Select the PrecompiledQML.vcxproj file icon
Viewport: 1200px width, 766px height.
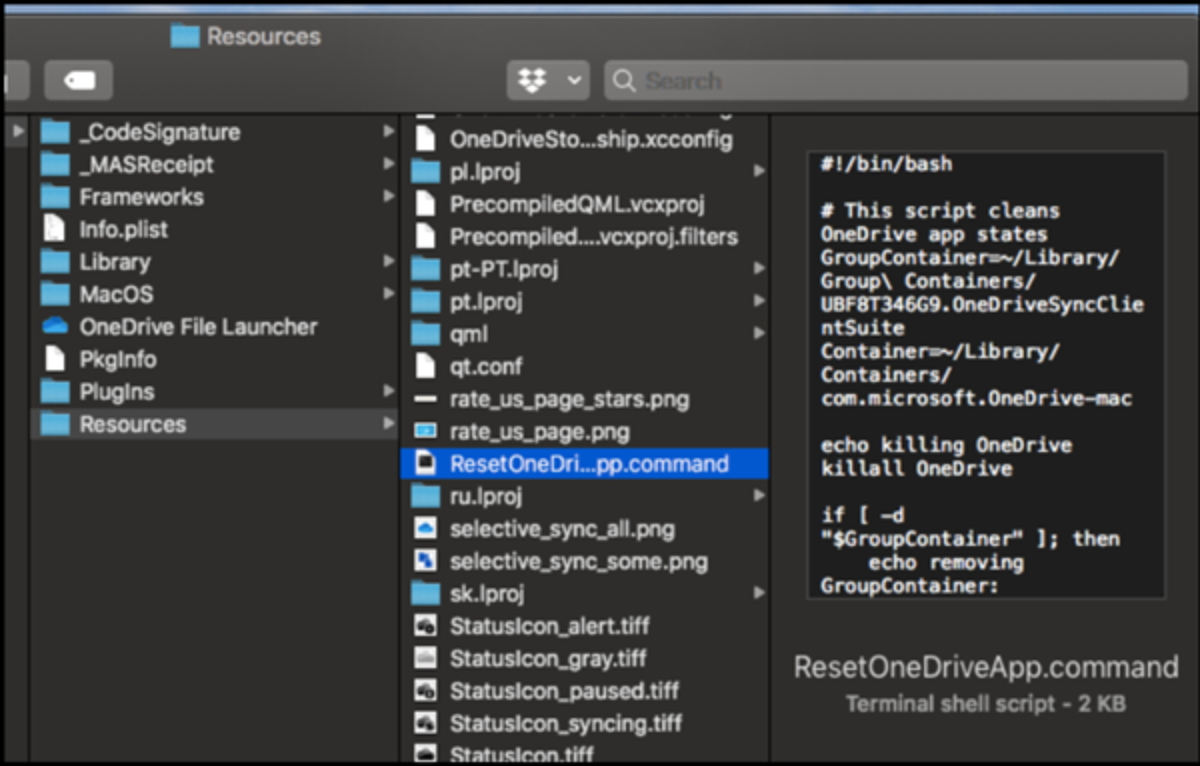point(426,204)
